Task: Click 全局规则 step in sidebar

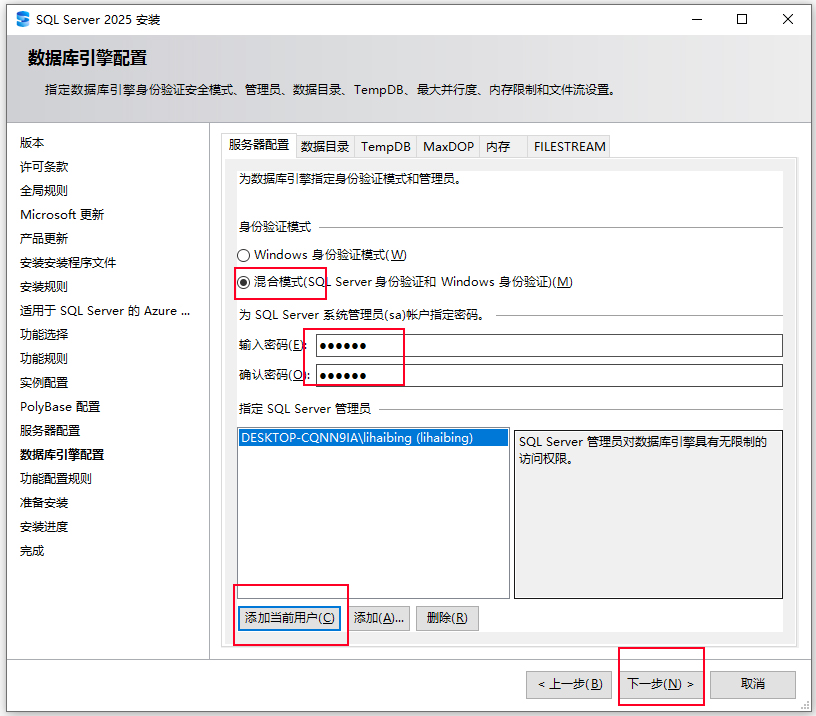Action: coord(44,190)
